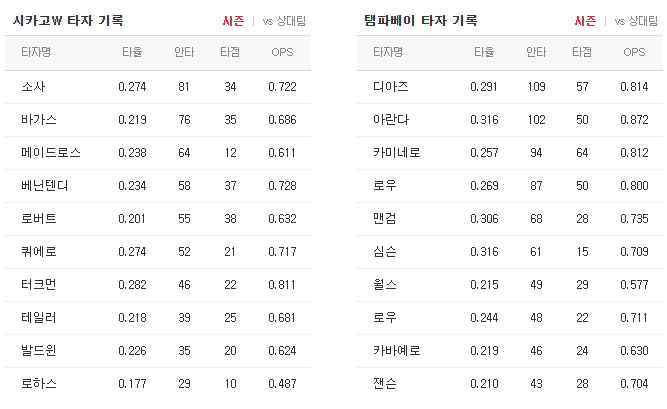This screenshot has width=667, height=409.
Task: Select 시즌 tab in 시카고W batting table
Action: coord(233,21)
